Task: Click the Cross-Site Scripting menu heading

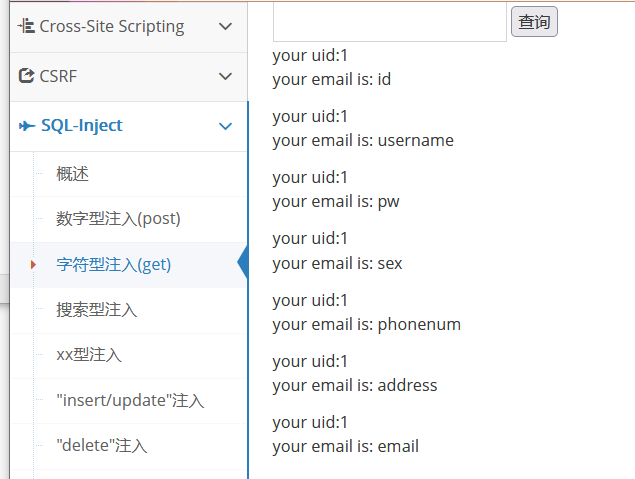Action: 112,26
